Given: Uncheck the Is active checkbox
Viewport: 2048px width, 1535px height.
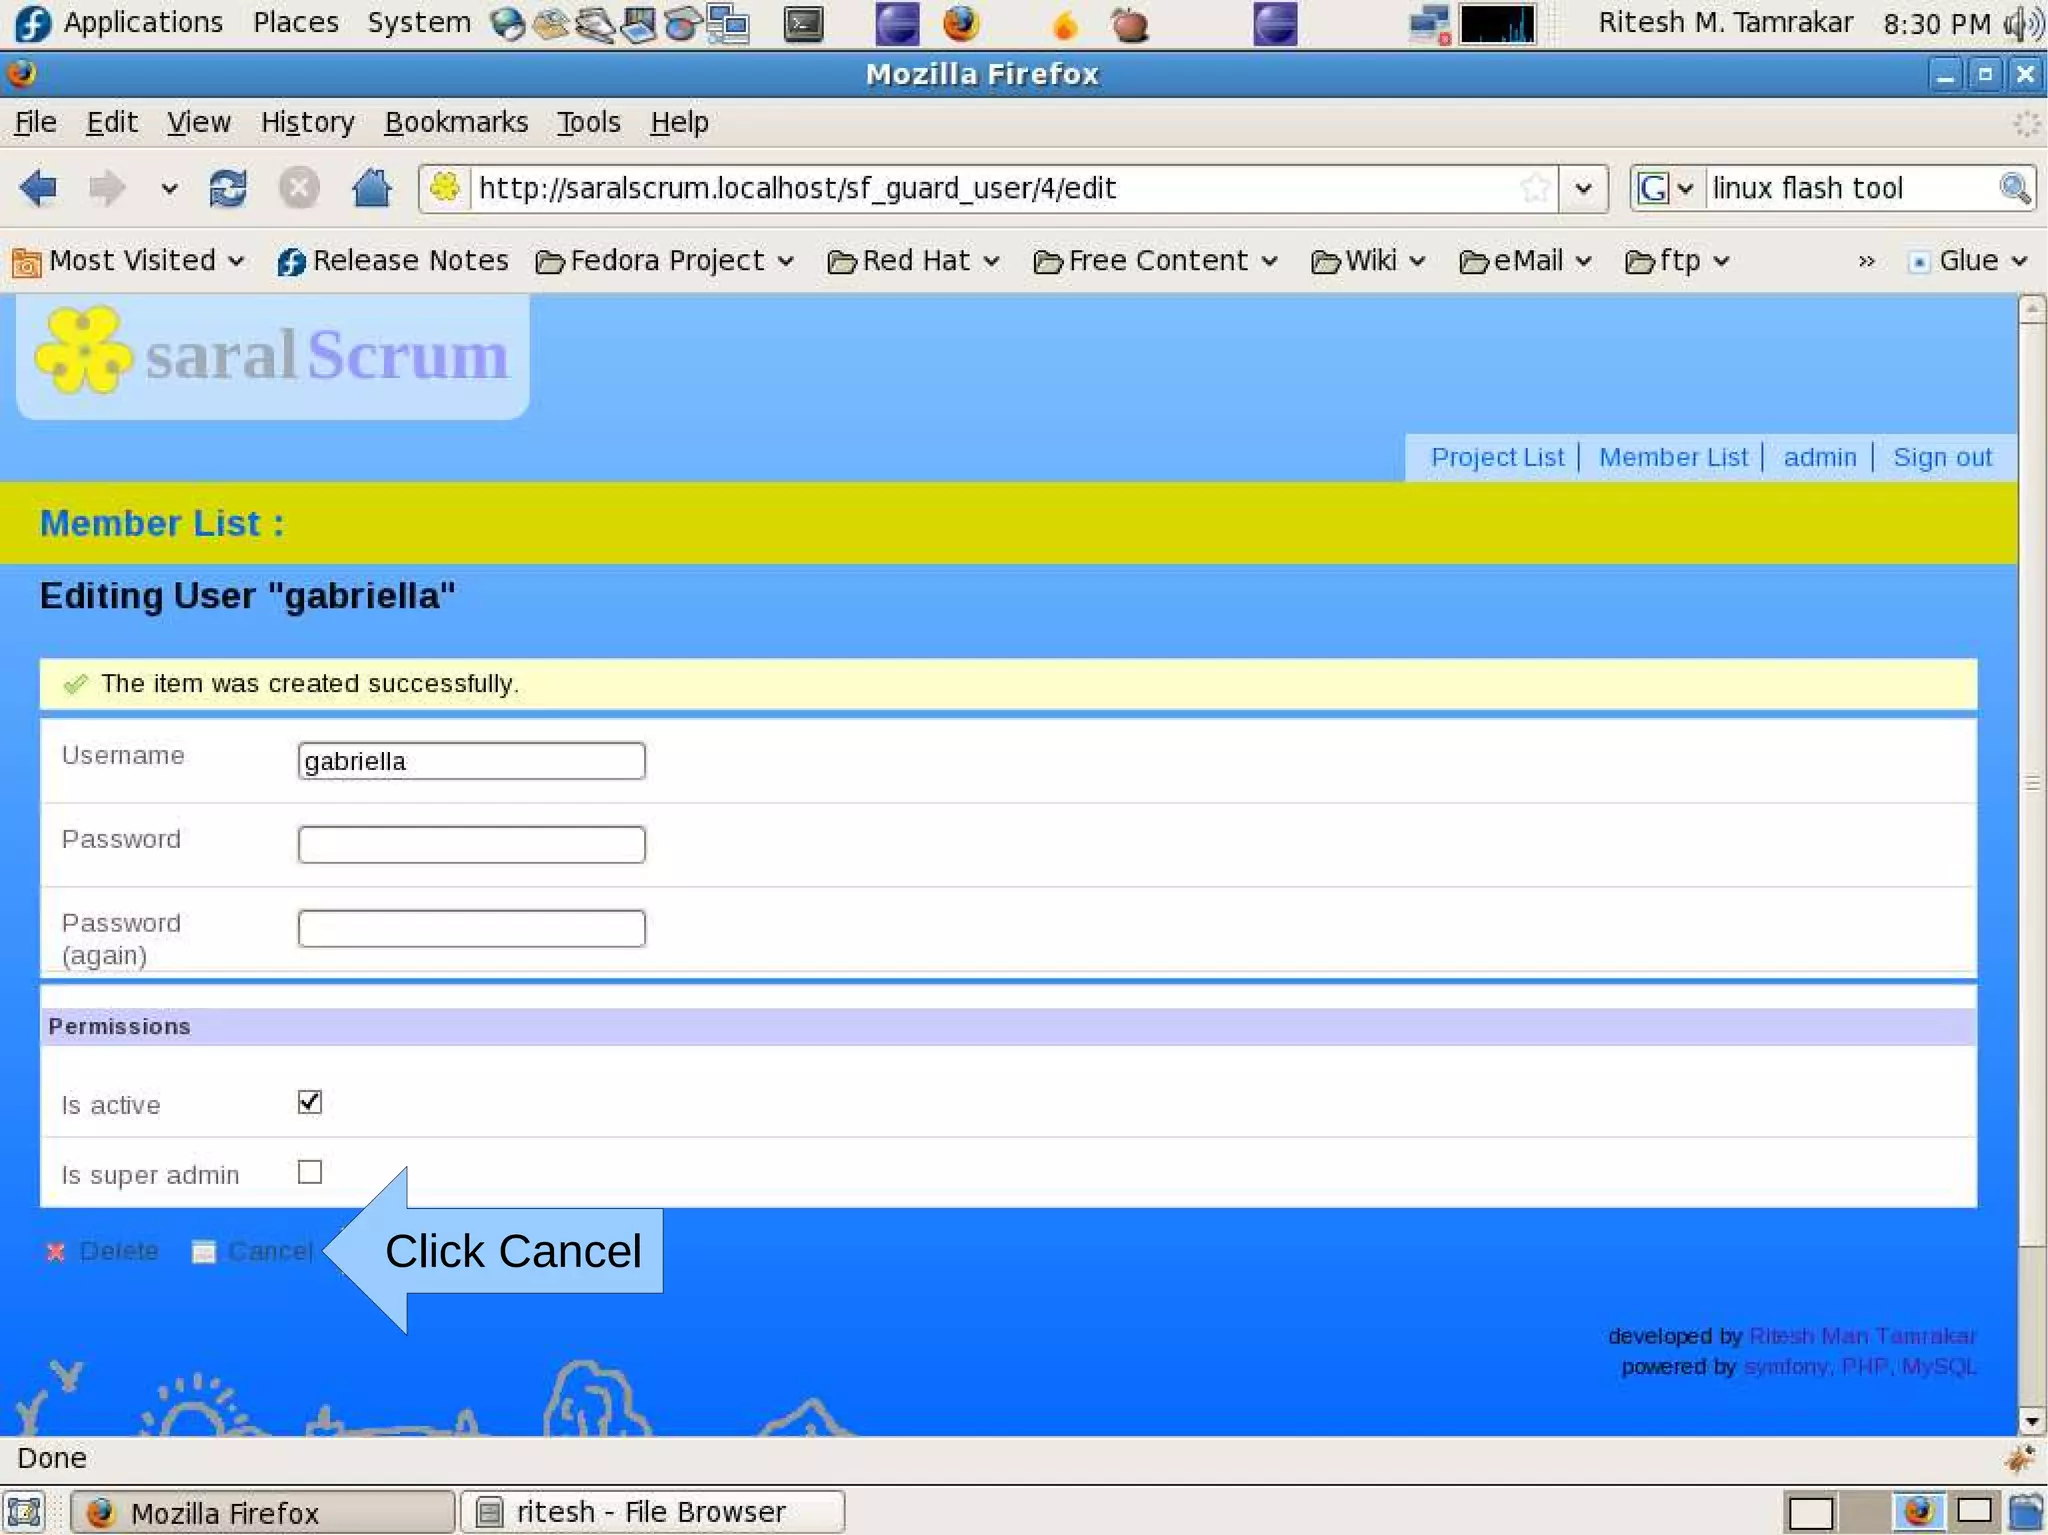Looking at the screenshot, I should click(x=310, y=1102).
